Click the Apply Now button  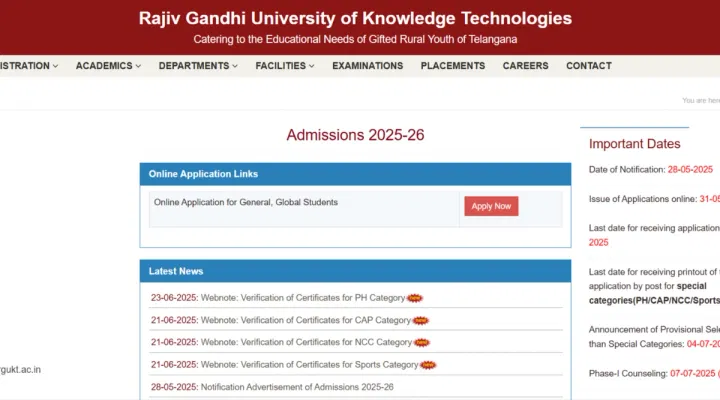[491, 206]
